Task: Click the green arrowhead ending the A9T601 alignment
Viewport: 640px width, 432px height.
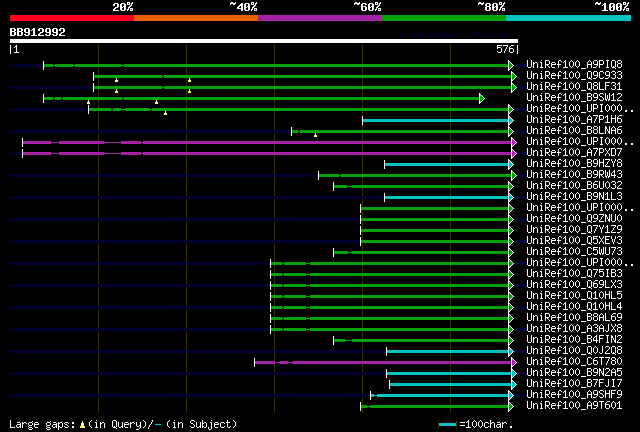Action: point(511,407)
